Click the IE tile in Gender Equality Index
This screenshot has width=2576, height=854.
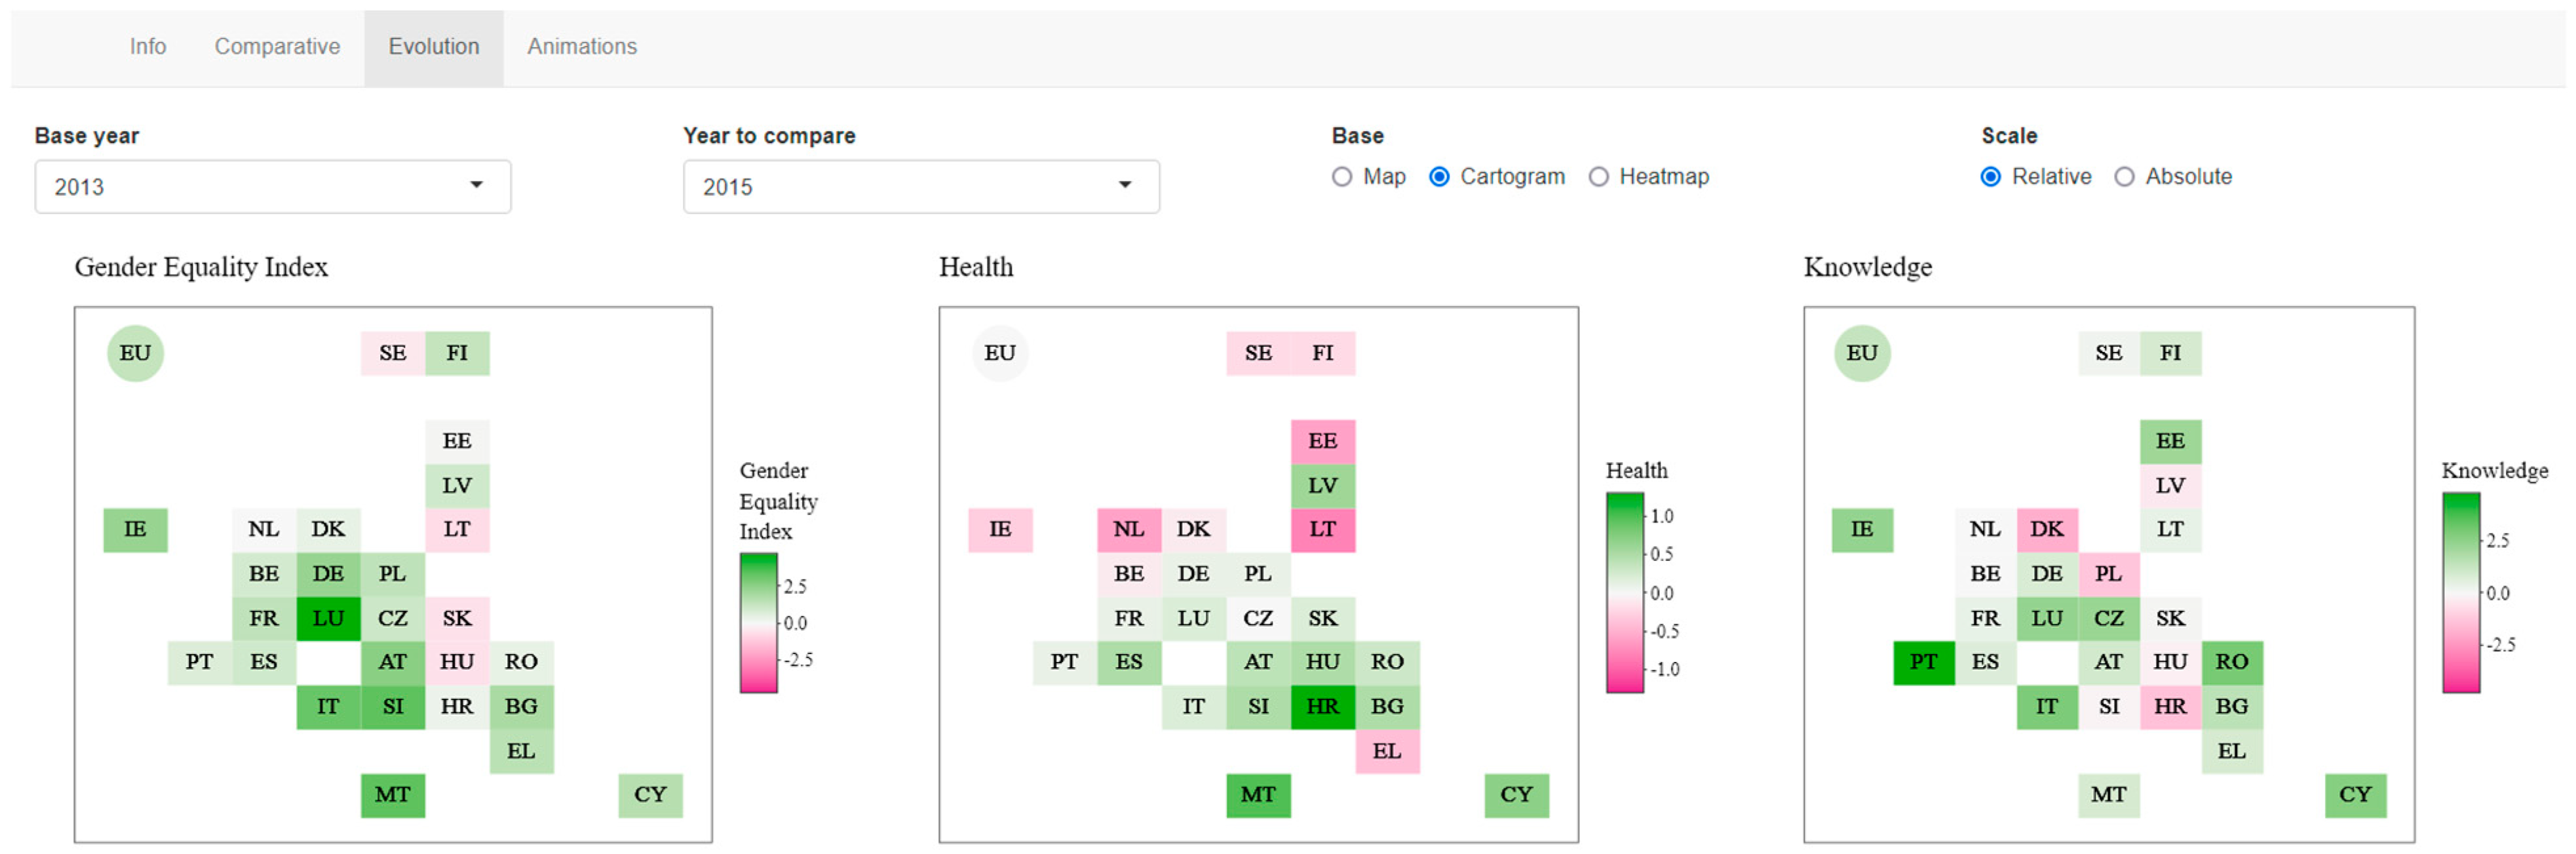point(135,529)
